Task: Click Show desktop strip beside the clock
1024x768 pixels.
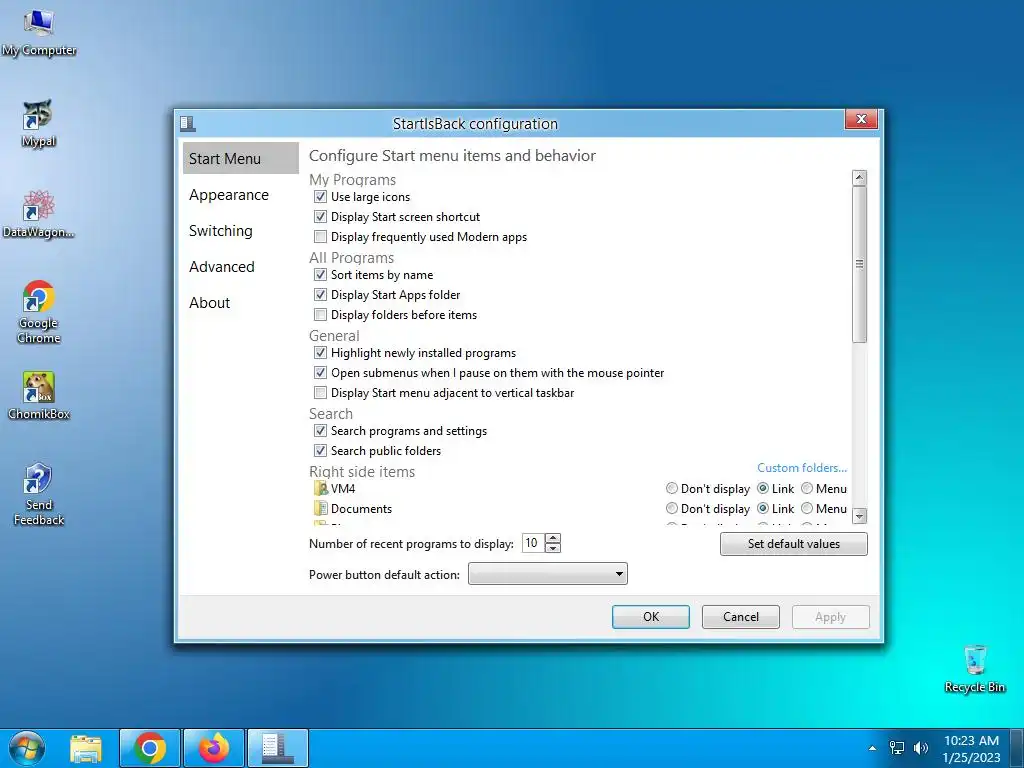Action: [x=1017, y=748]
